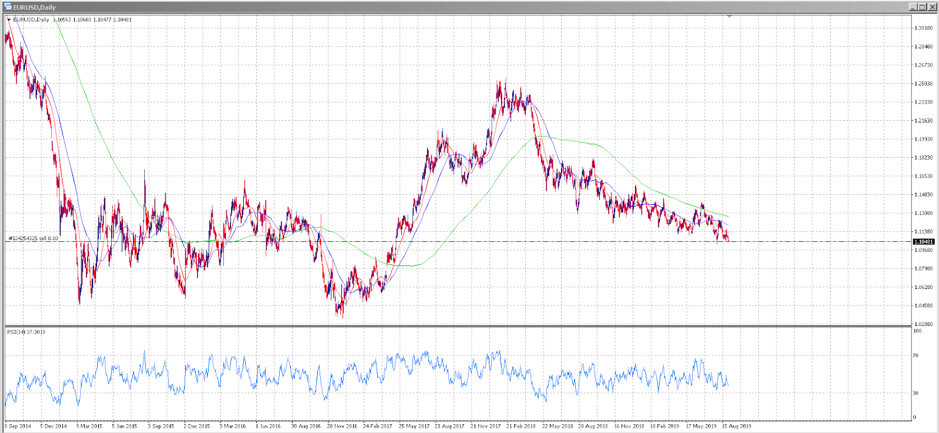Click the RSI scale value 100
The image size is (939, 433).
tap(916, 331)
